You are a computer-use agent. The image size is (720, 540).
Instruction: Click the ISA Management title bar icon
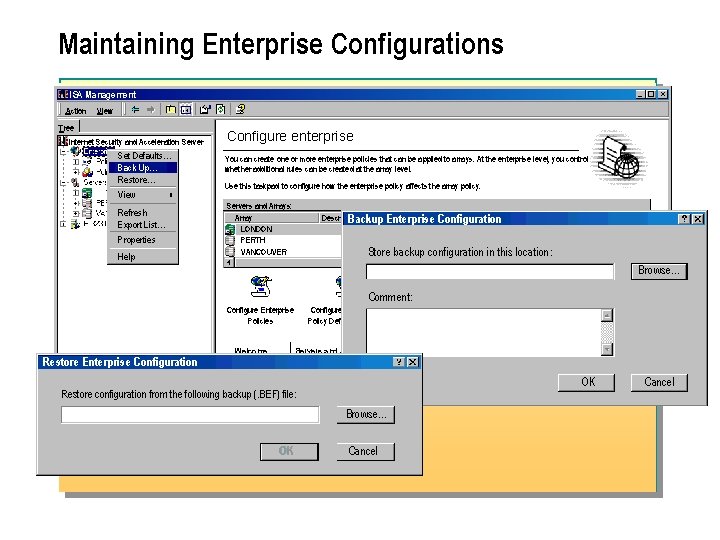point(63,95)
